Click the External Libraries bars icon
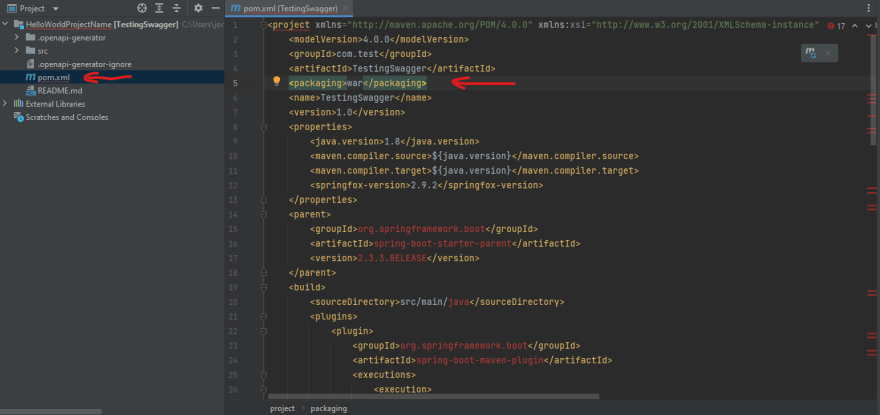Viewport: 880px width, 415px height. (18, 104)
